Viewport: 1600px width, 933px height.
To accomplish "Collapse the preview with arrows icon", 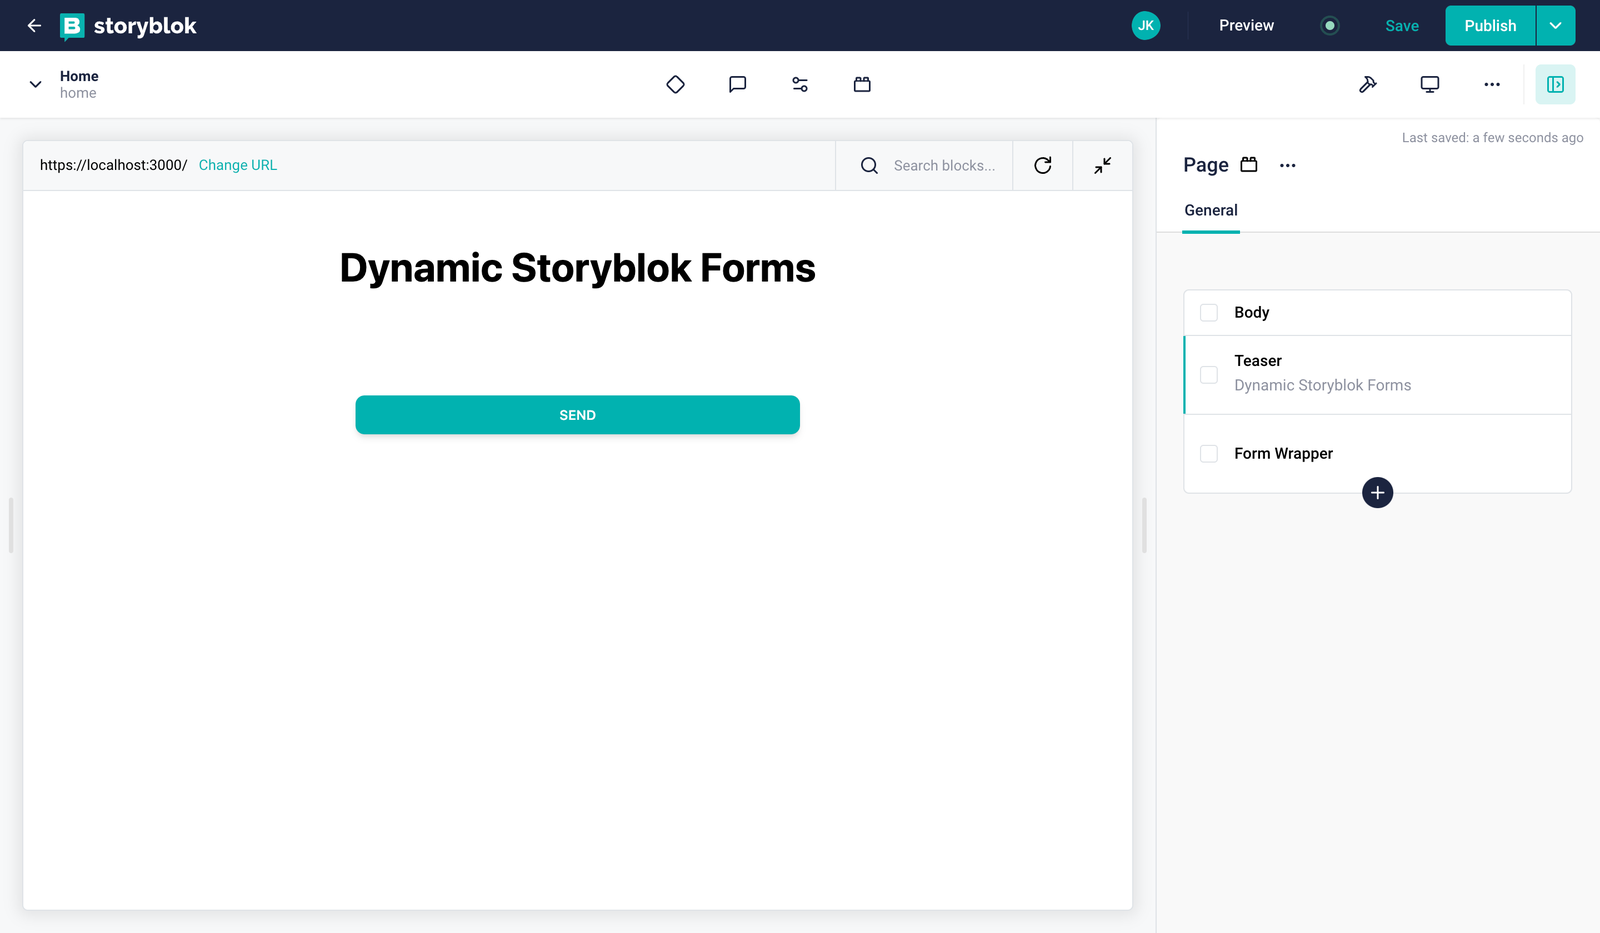I will click(x=1103, y=166).
